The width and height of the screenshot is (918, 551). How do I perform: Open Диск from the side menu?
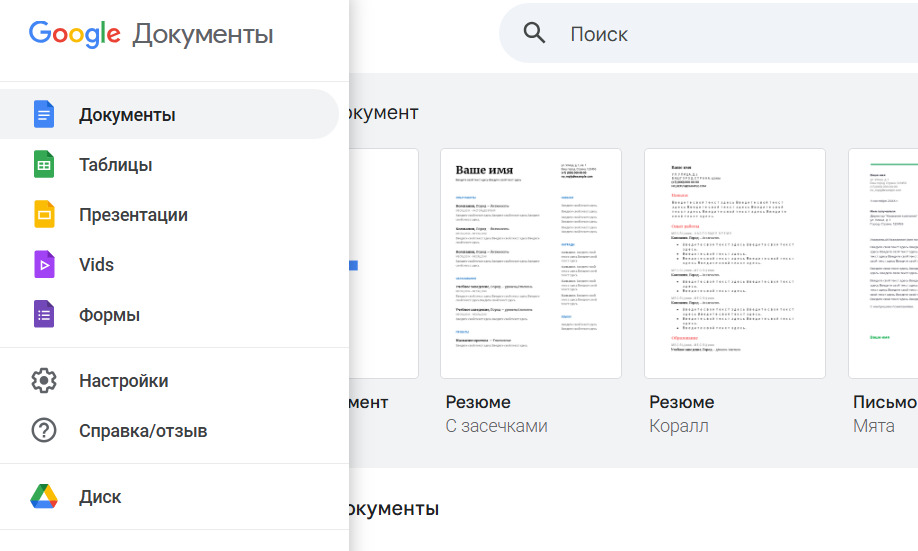100,497
